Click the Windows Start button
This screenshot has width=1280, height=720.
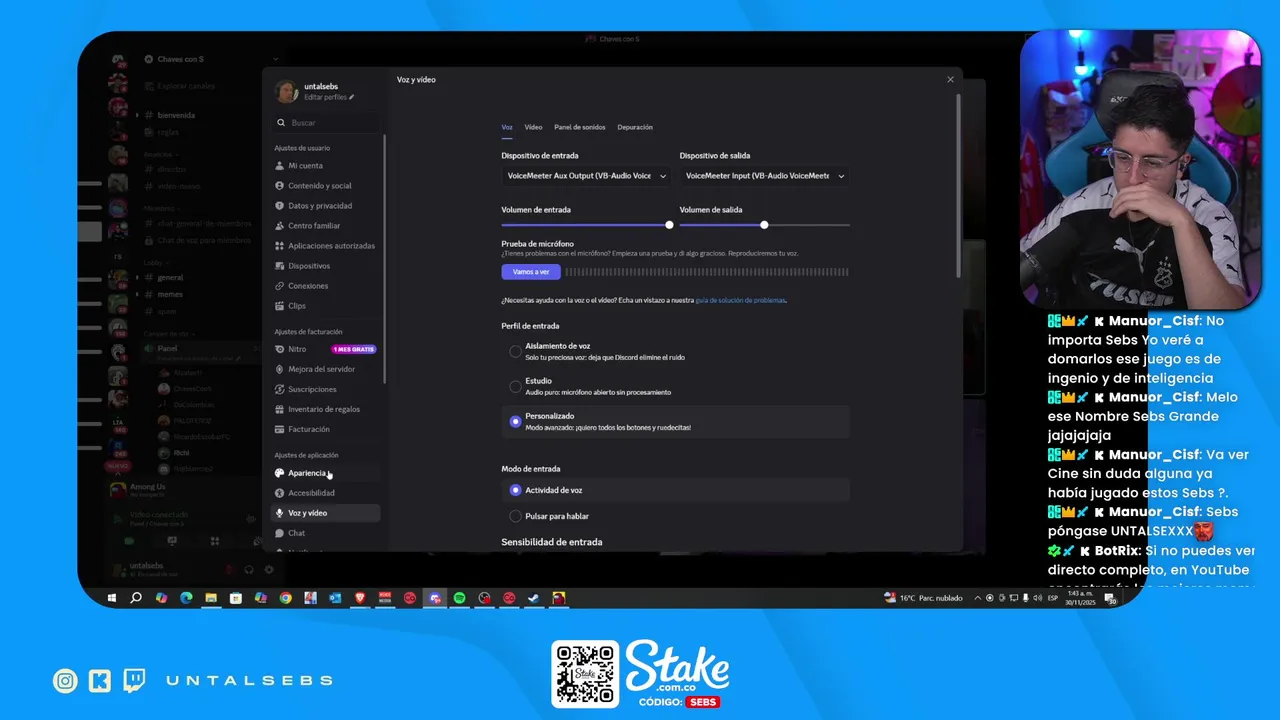click(x=112, y=598)
